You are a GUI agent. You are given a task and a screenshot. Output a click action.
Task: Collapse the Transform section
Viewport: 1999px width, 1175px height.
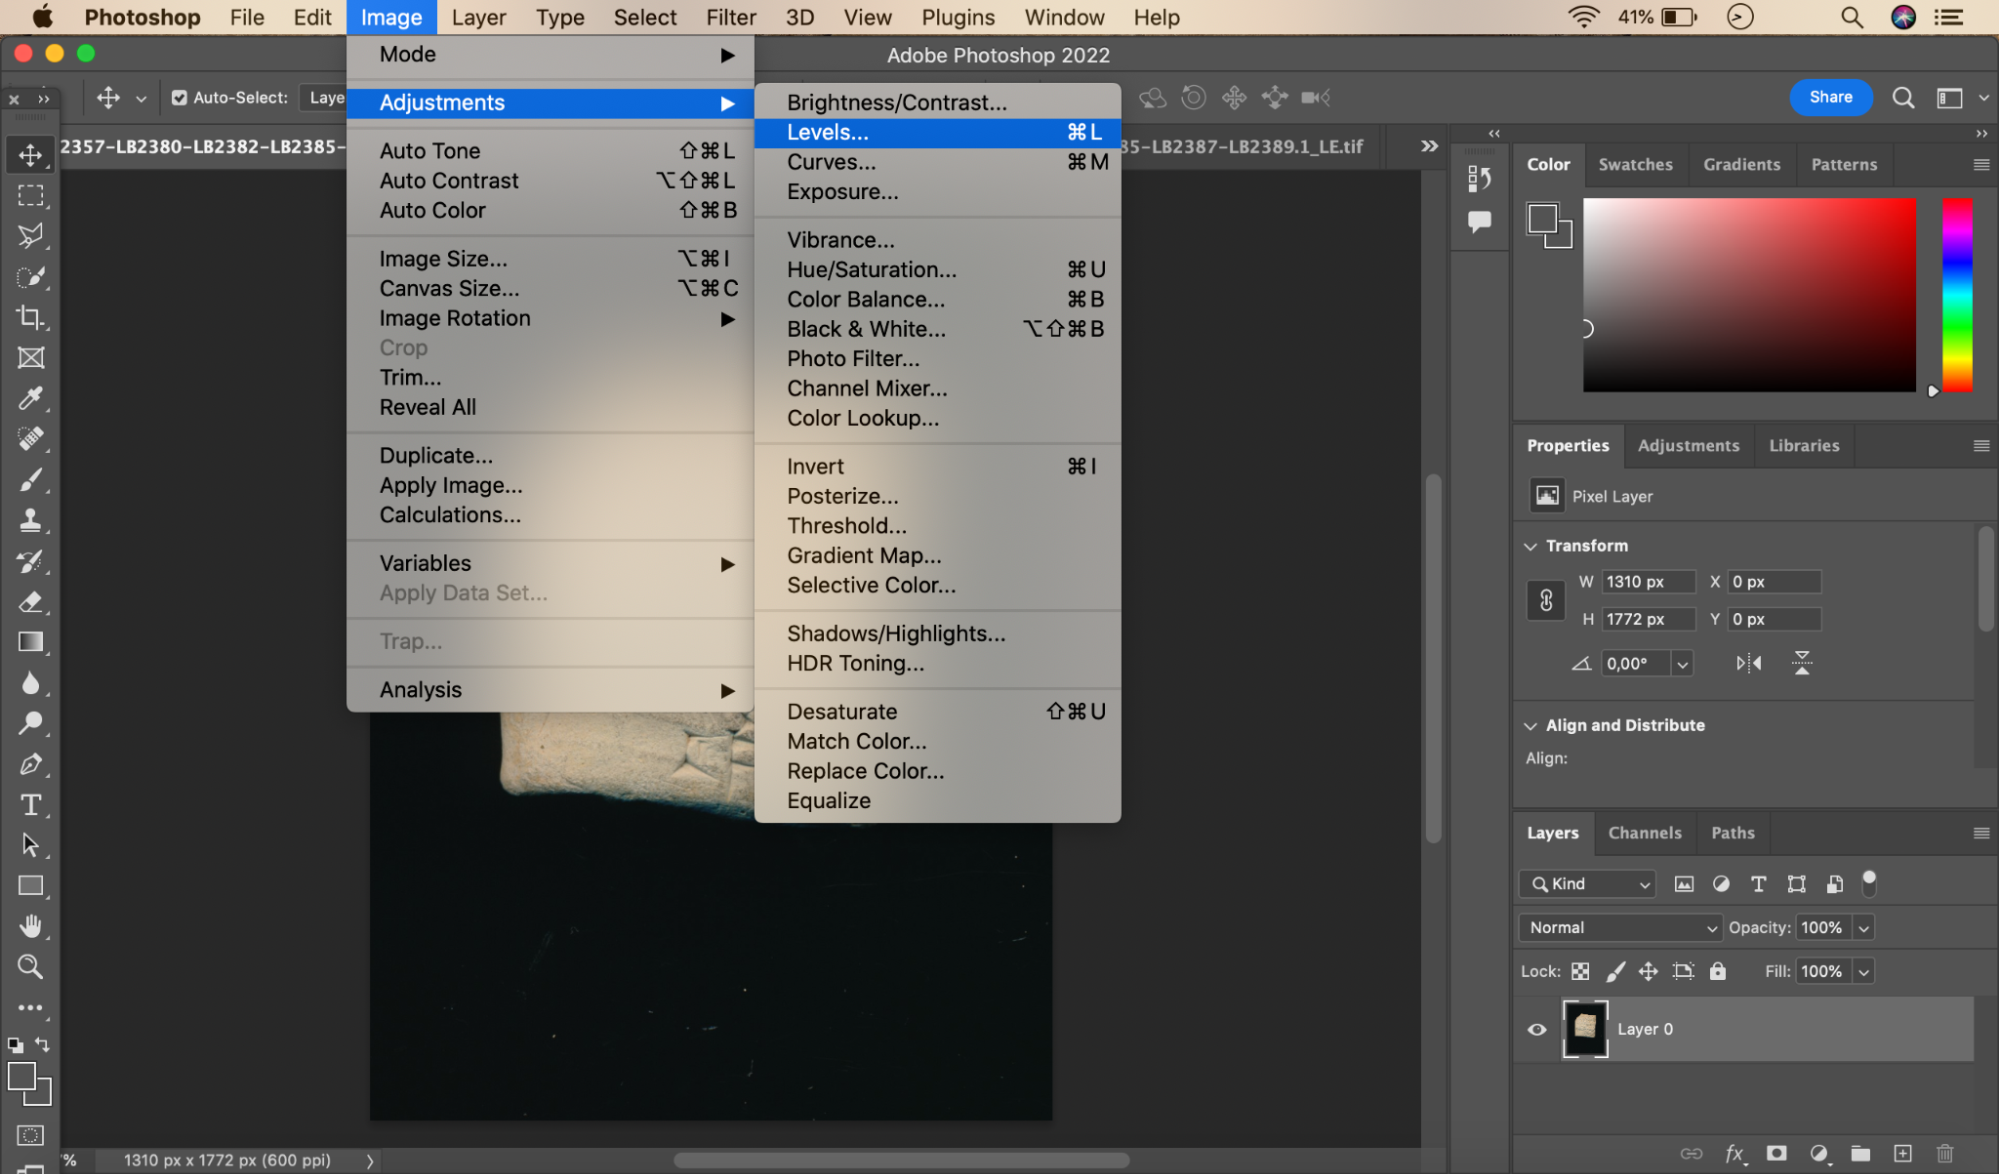point(1530,546)
